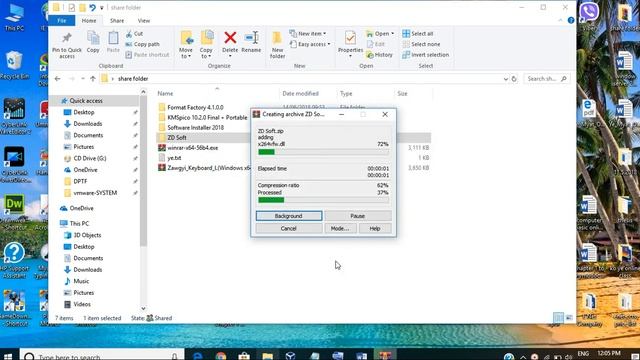Select Software Installer 2018 folder

[195, 127]
